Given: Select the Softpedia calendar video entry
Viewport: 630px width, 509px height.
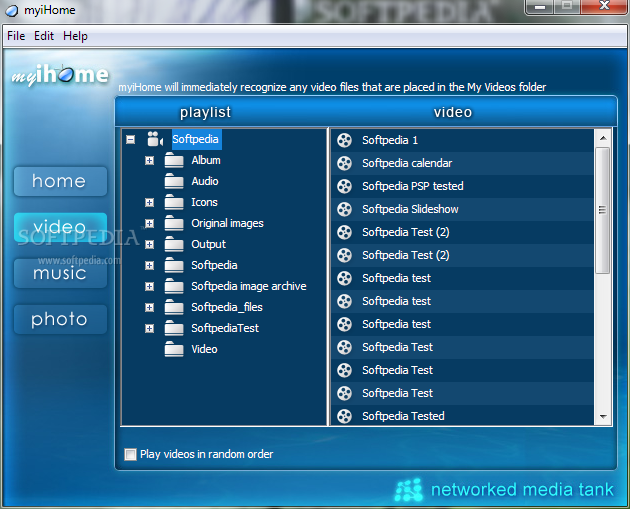Looking at the screenshot, I should (462, 163).
